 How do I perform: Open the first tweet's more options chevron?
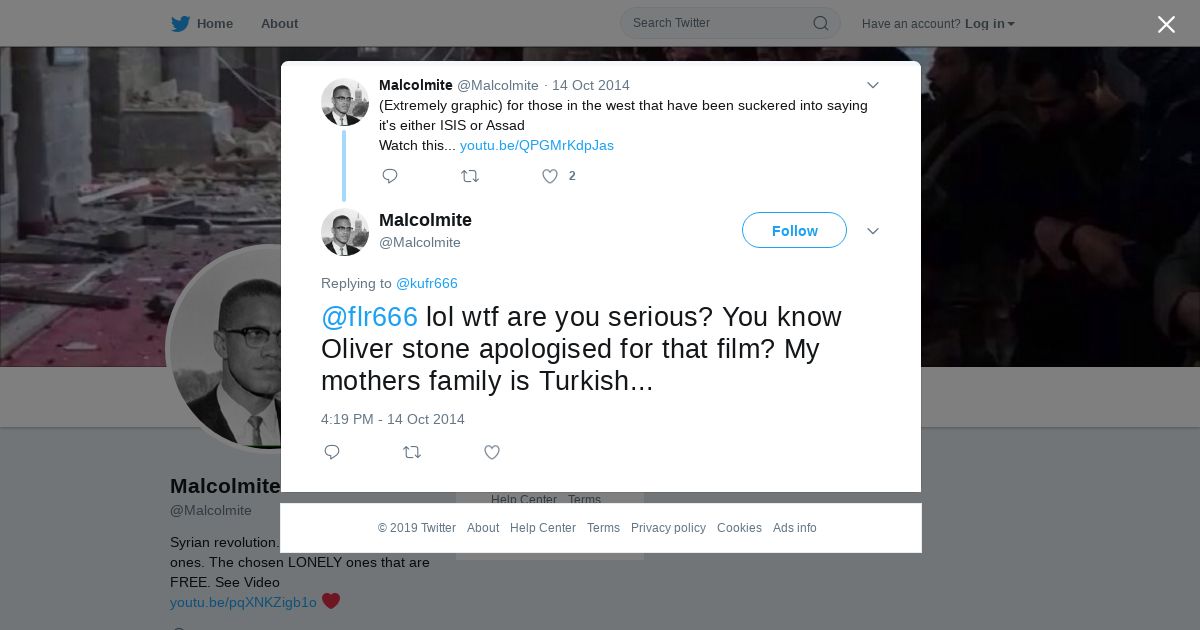(x=872, y=86)
